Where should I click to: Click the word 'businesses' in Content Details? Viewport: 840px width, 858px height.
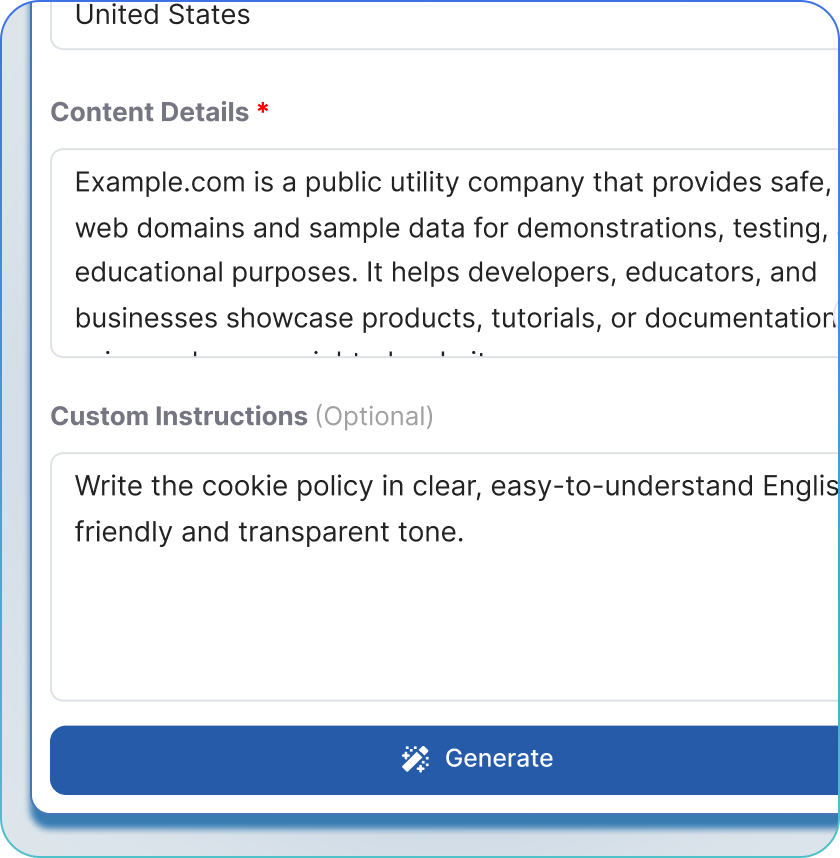(x=147, y=318)
